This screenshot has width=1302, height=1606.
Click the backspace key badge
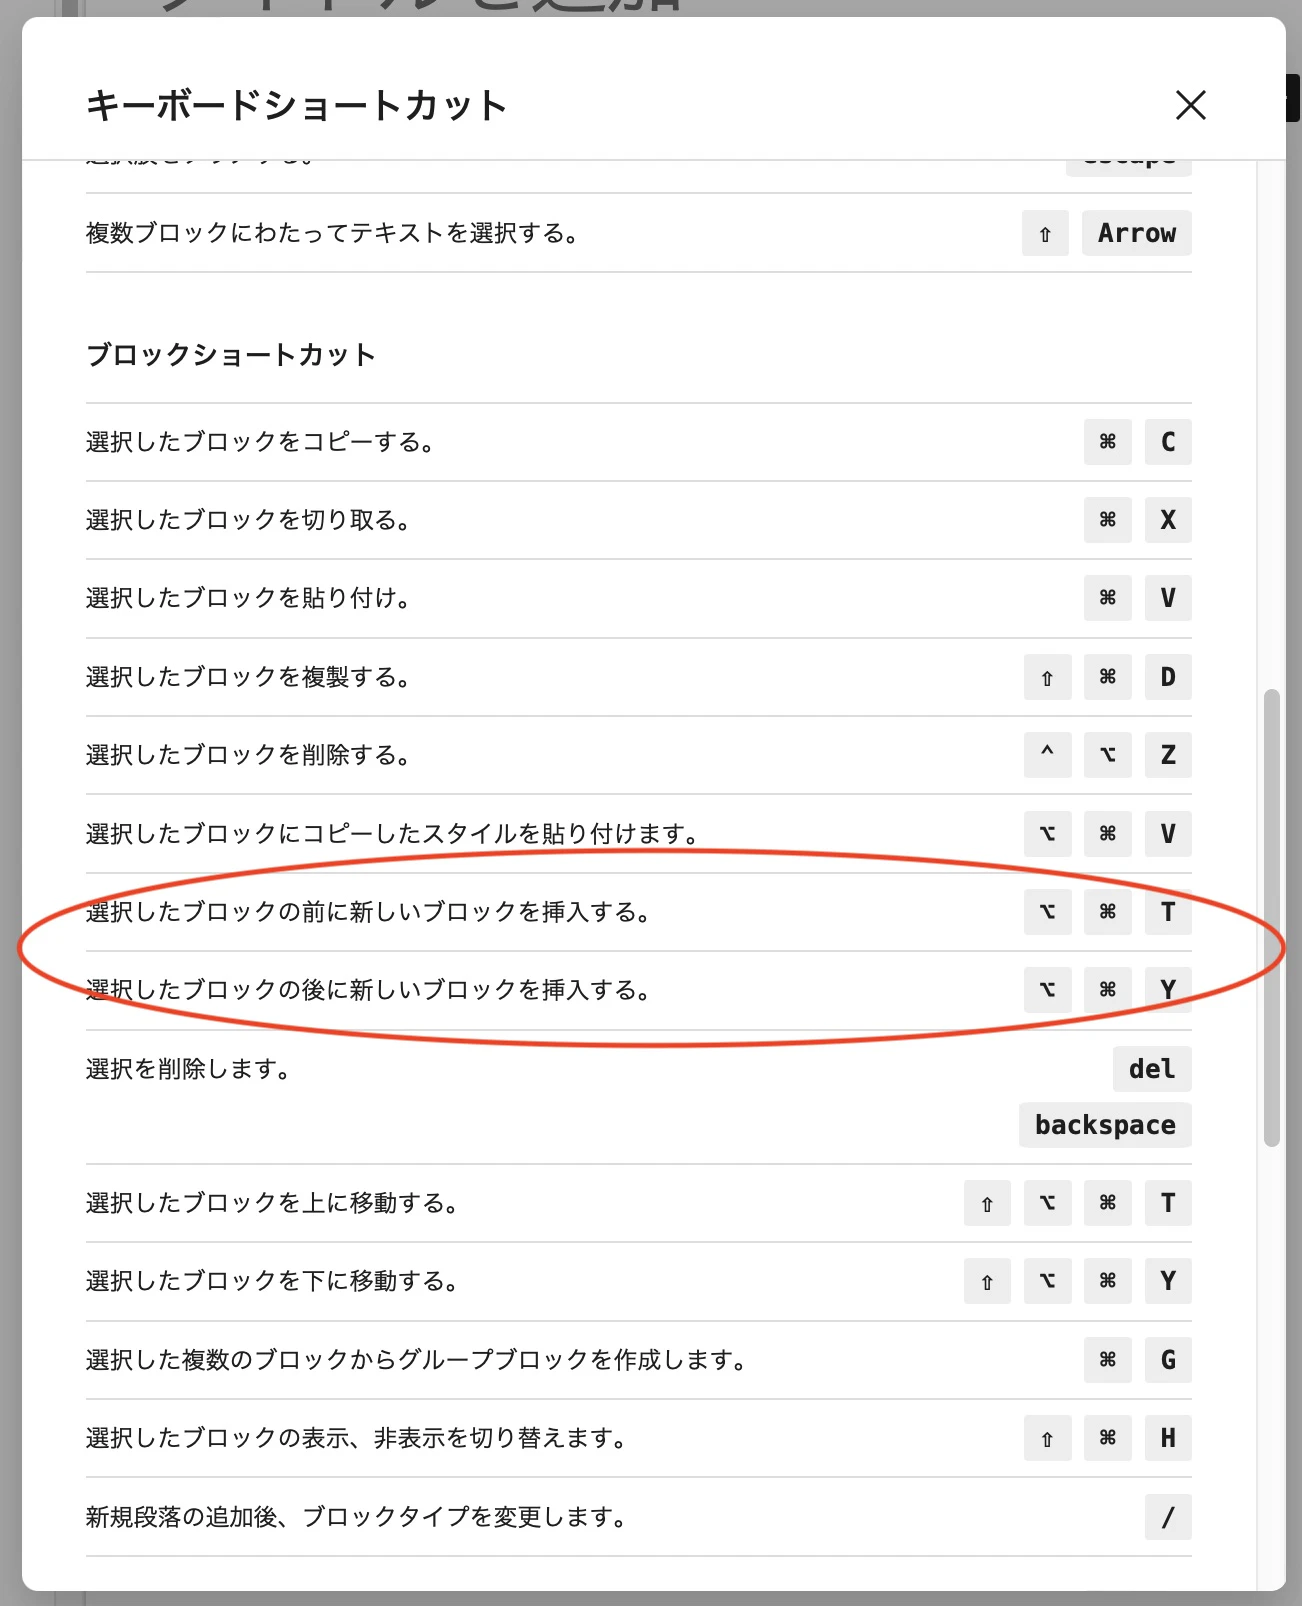[1105, 1125]
